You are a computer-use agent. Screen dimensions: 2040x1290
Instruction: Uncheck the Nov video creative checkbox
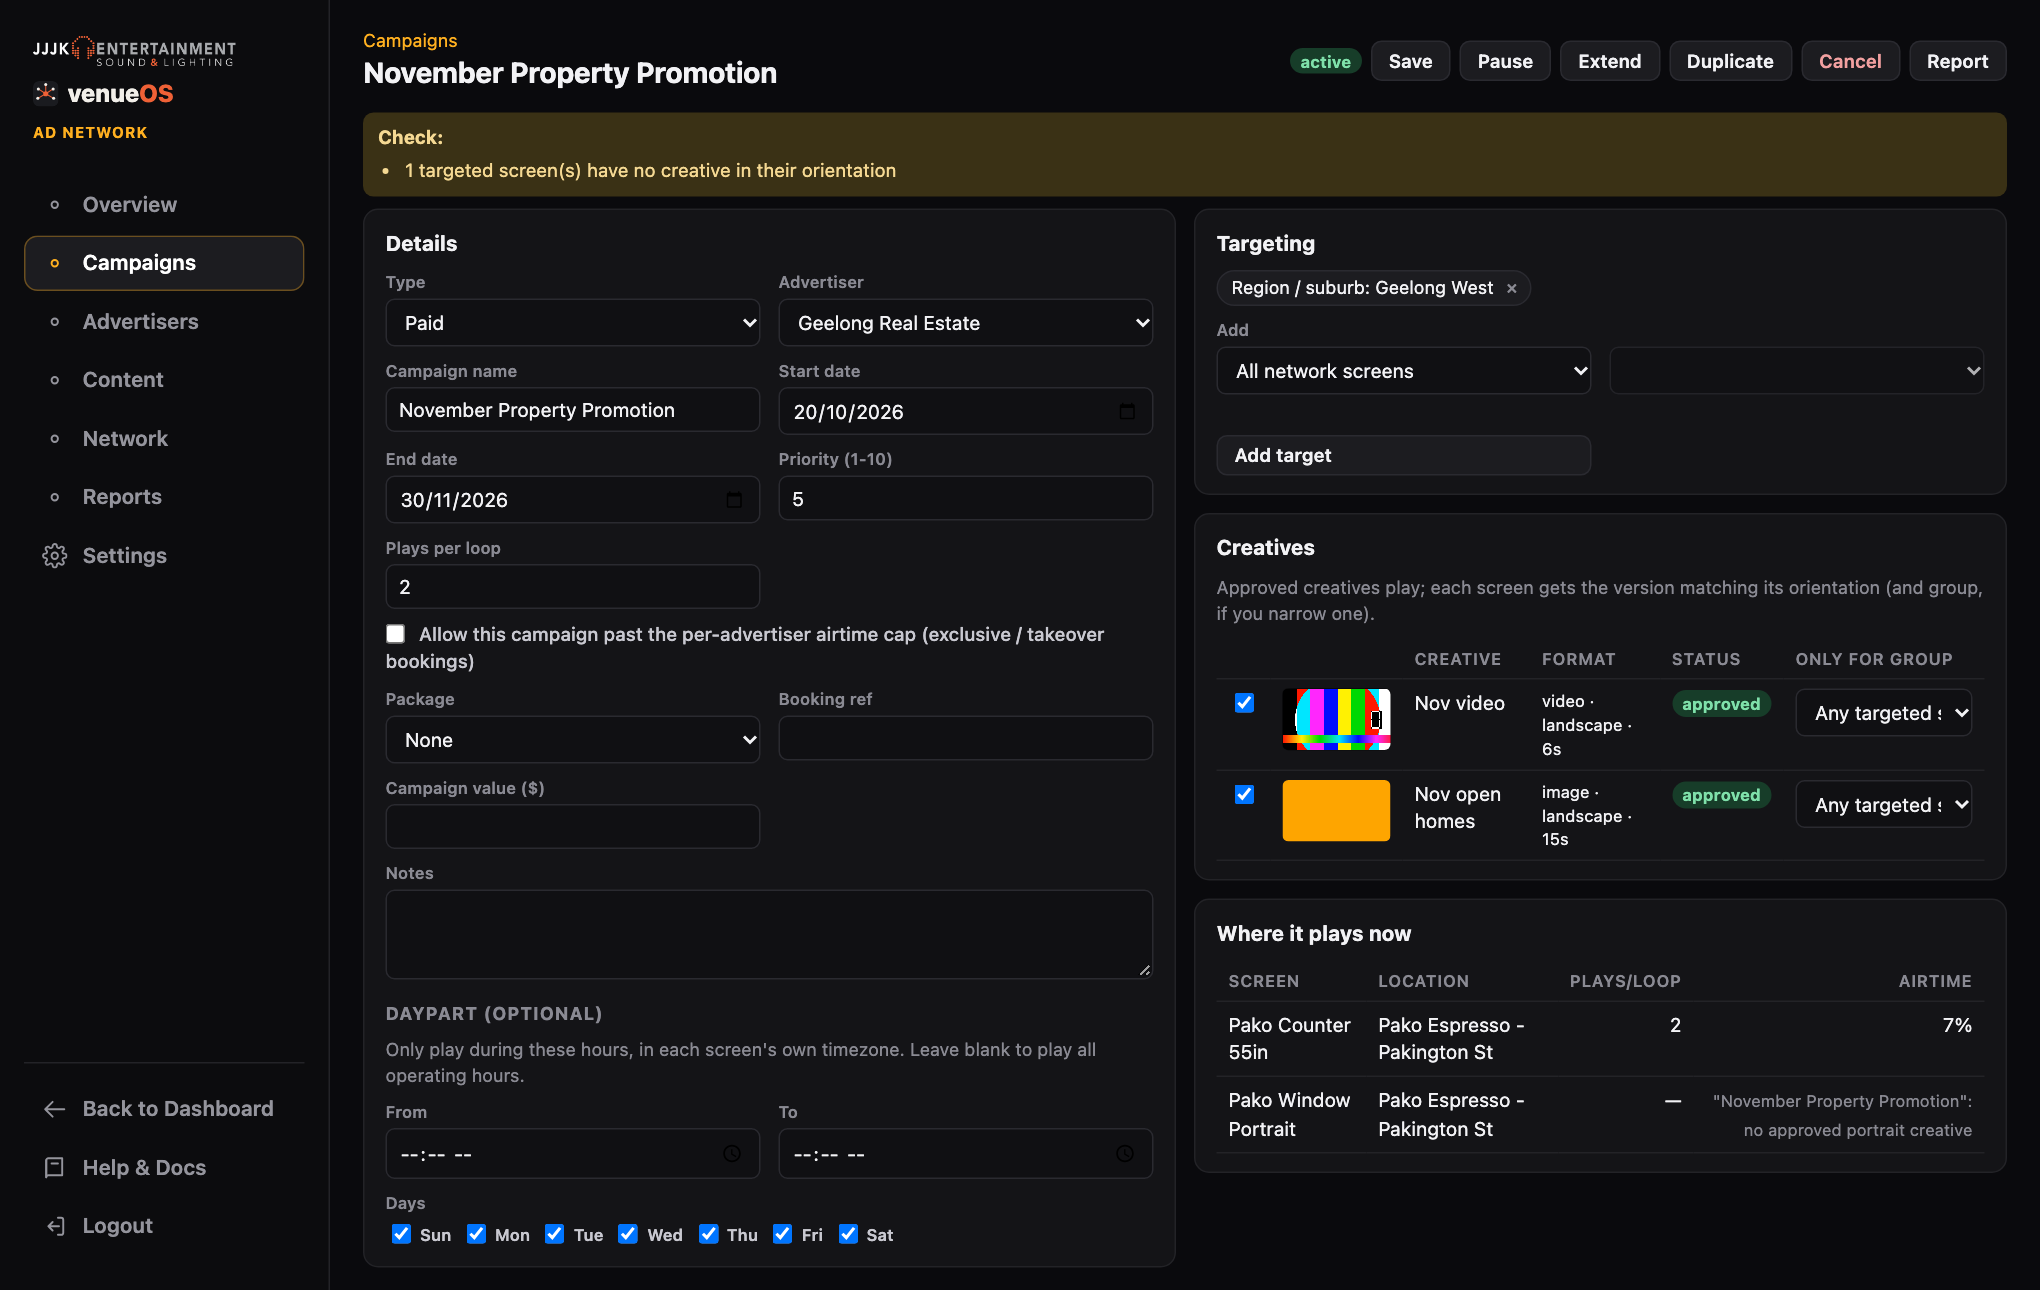[x=1244, y=703]
